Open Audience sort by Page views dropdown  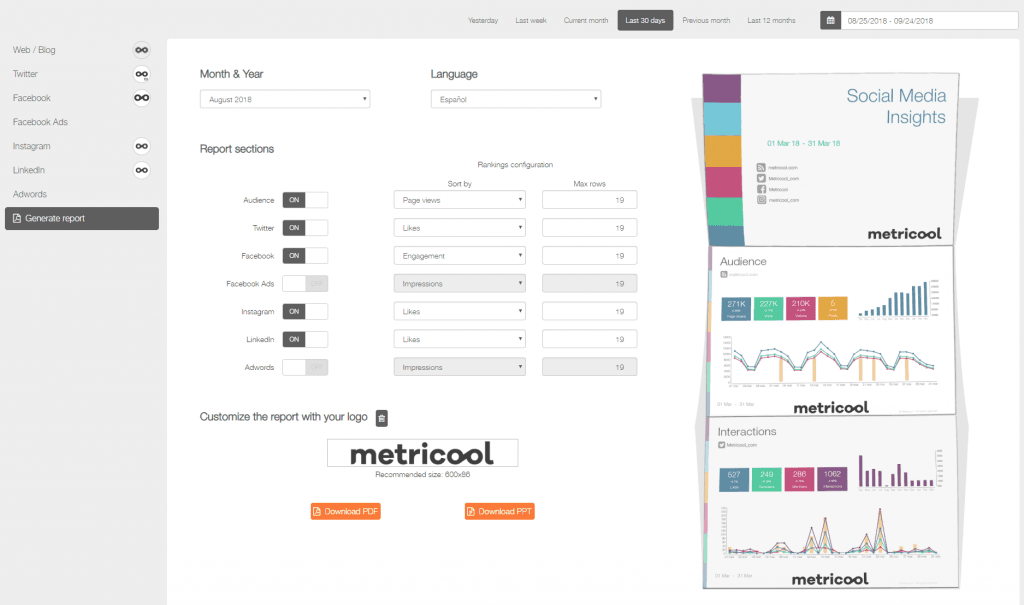[460, 200]
